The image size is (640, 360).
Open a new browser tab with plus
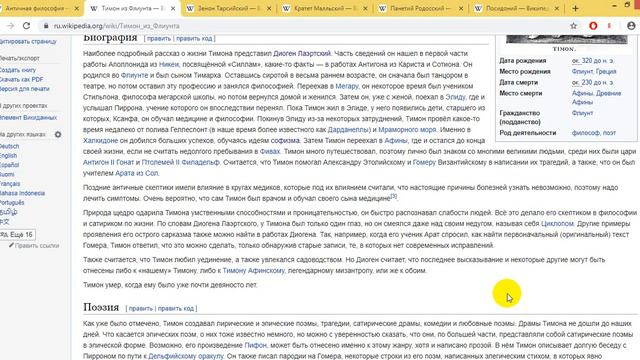pyautogui.click(x=575, y=8)
